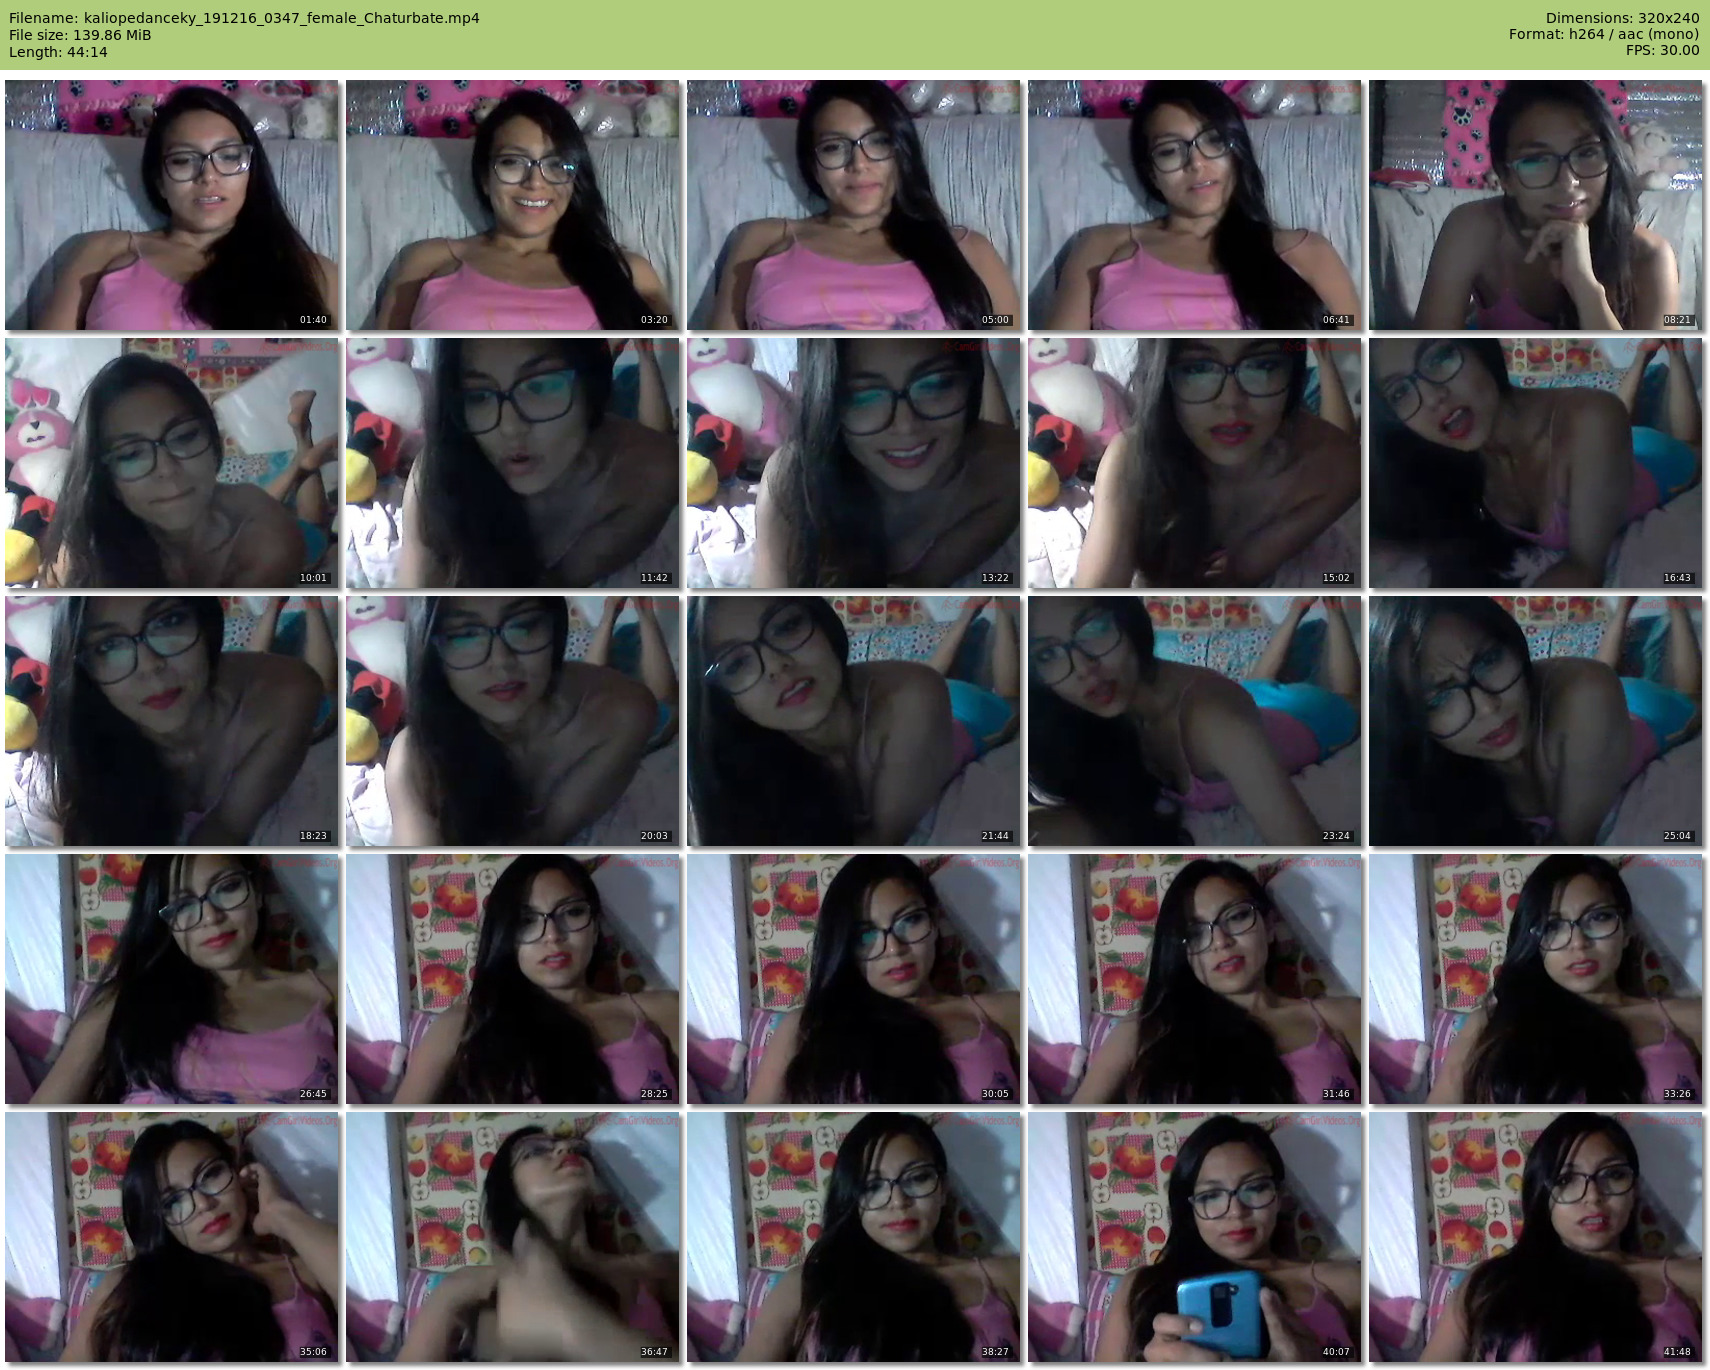1710x1370 pixels.
Task: Open the 16:43 frame
Action: 1536,463
